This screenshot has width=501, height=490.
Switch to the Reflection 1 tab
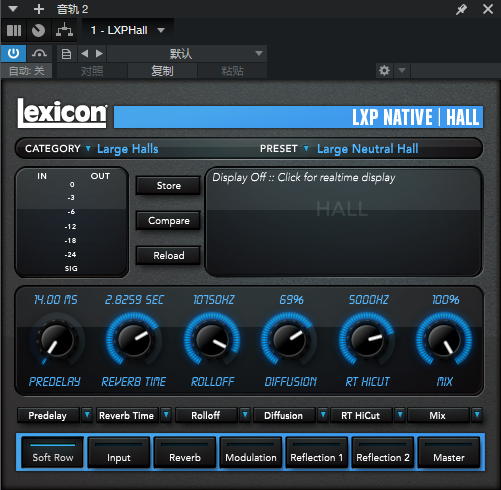coord(317,452)
